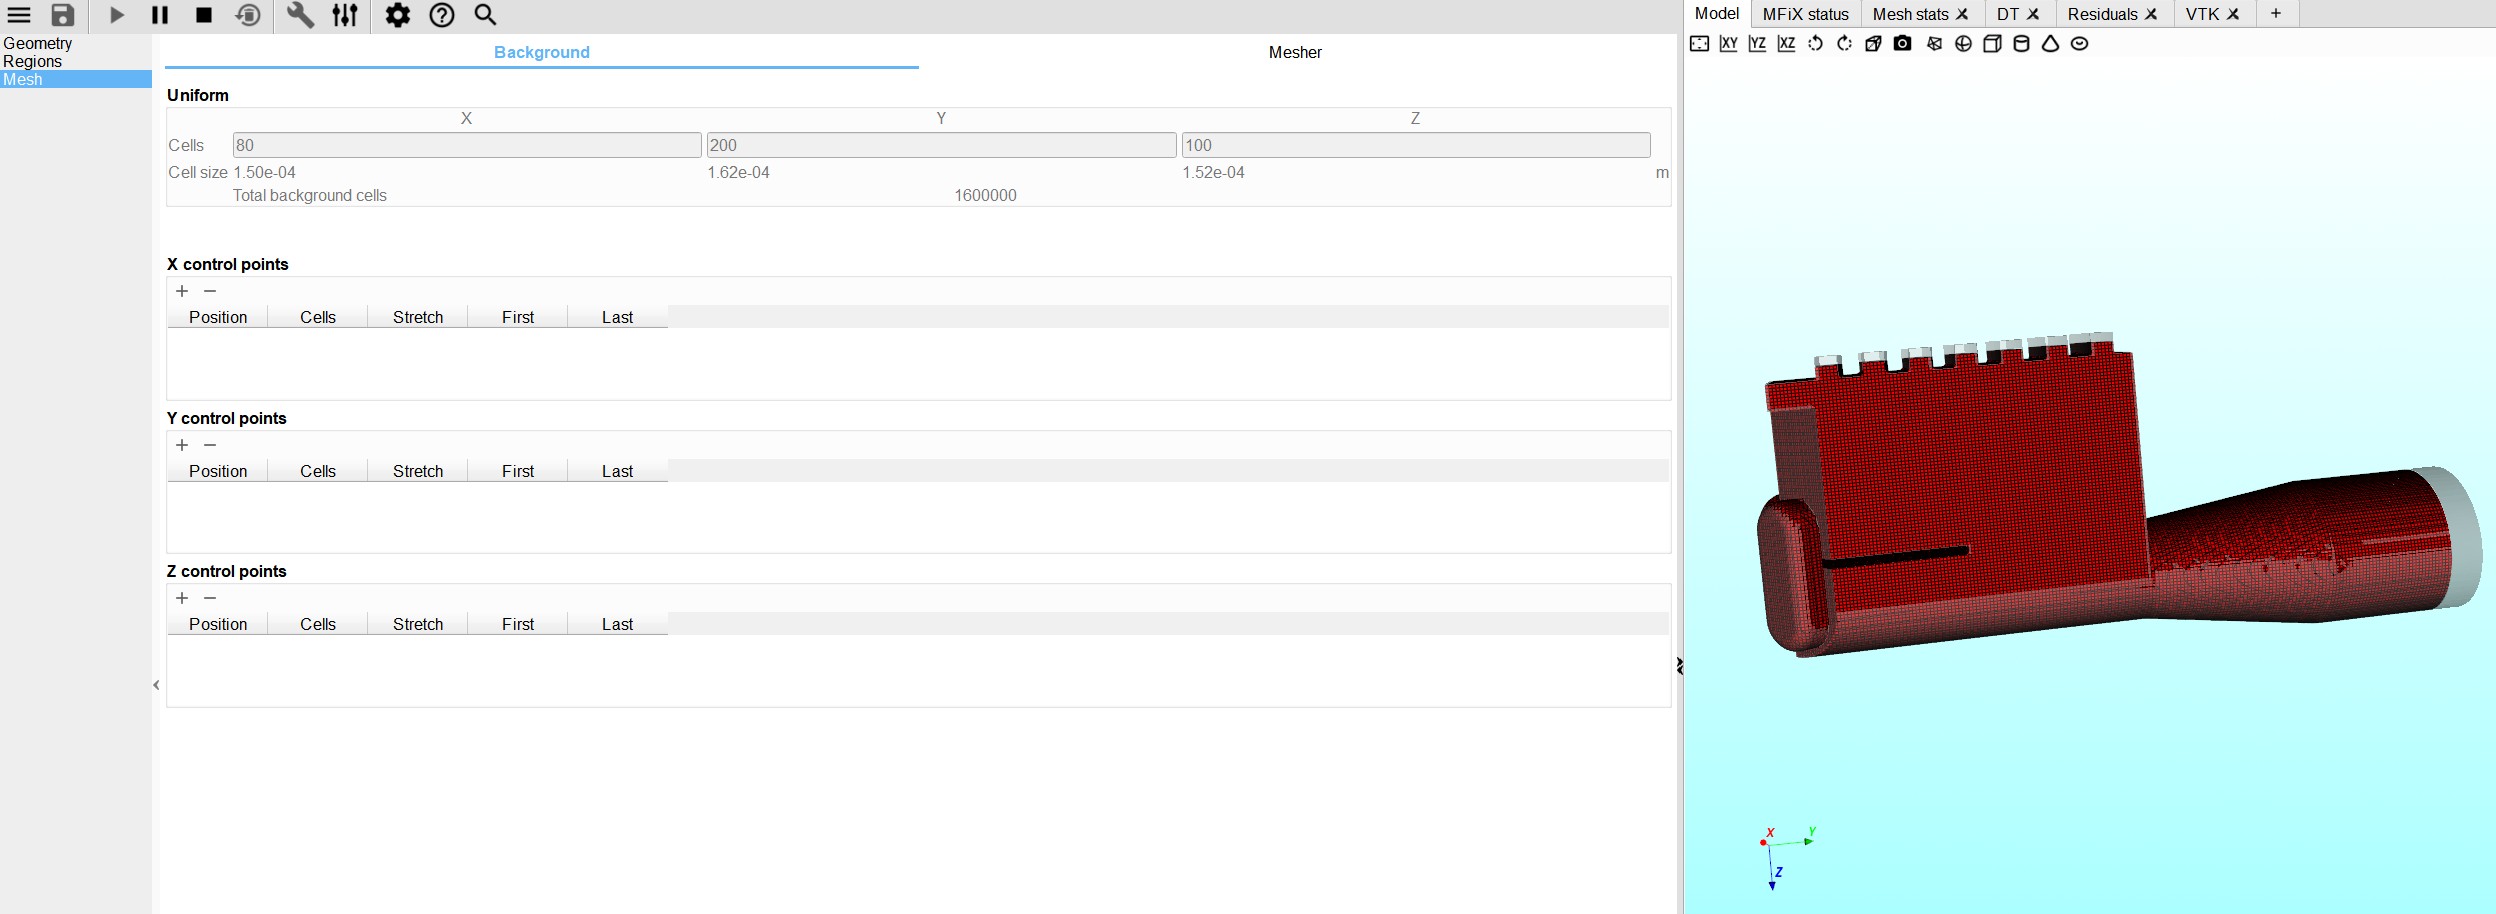Image resolution: width=2496 pixels, height=914 pixels.
Task: Collapse the left panel with the chevron
Action: coord(156,685)
